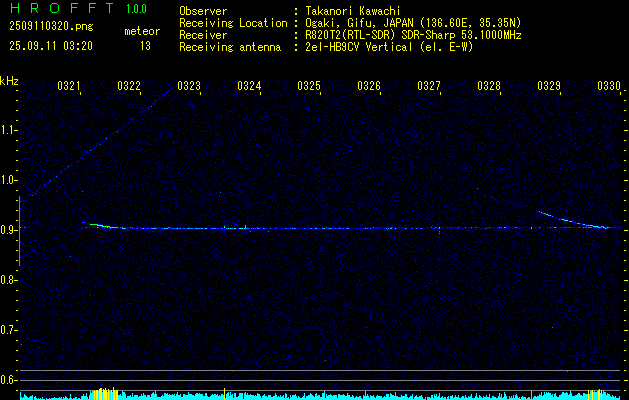Click the 1.0 kHz axis label

tap(9, 181)
